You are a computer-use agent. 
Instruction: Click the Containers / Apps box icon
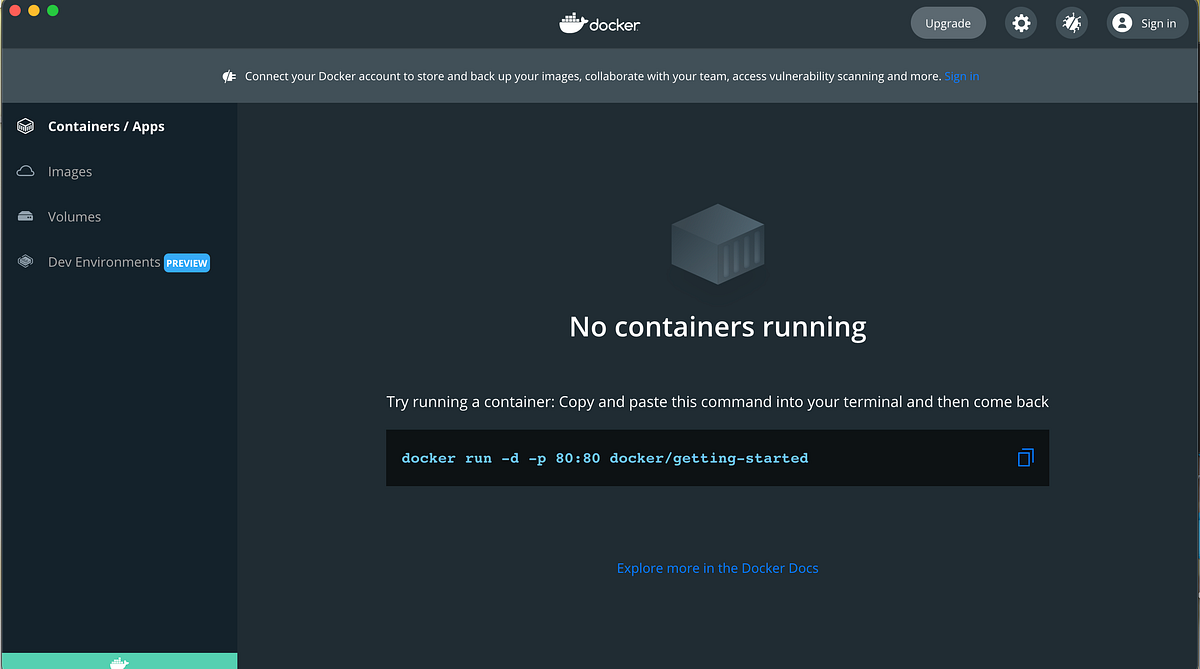pyautogui.click(x=25, y=125)
